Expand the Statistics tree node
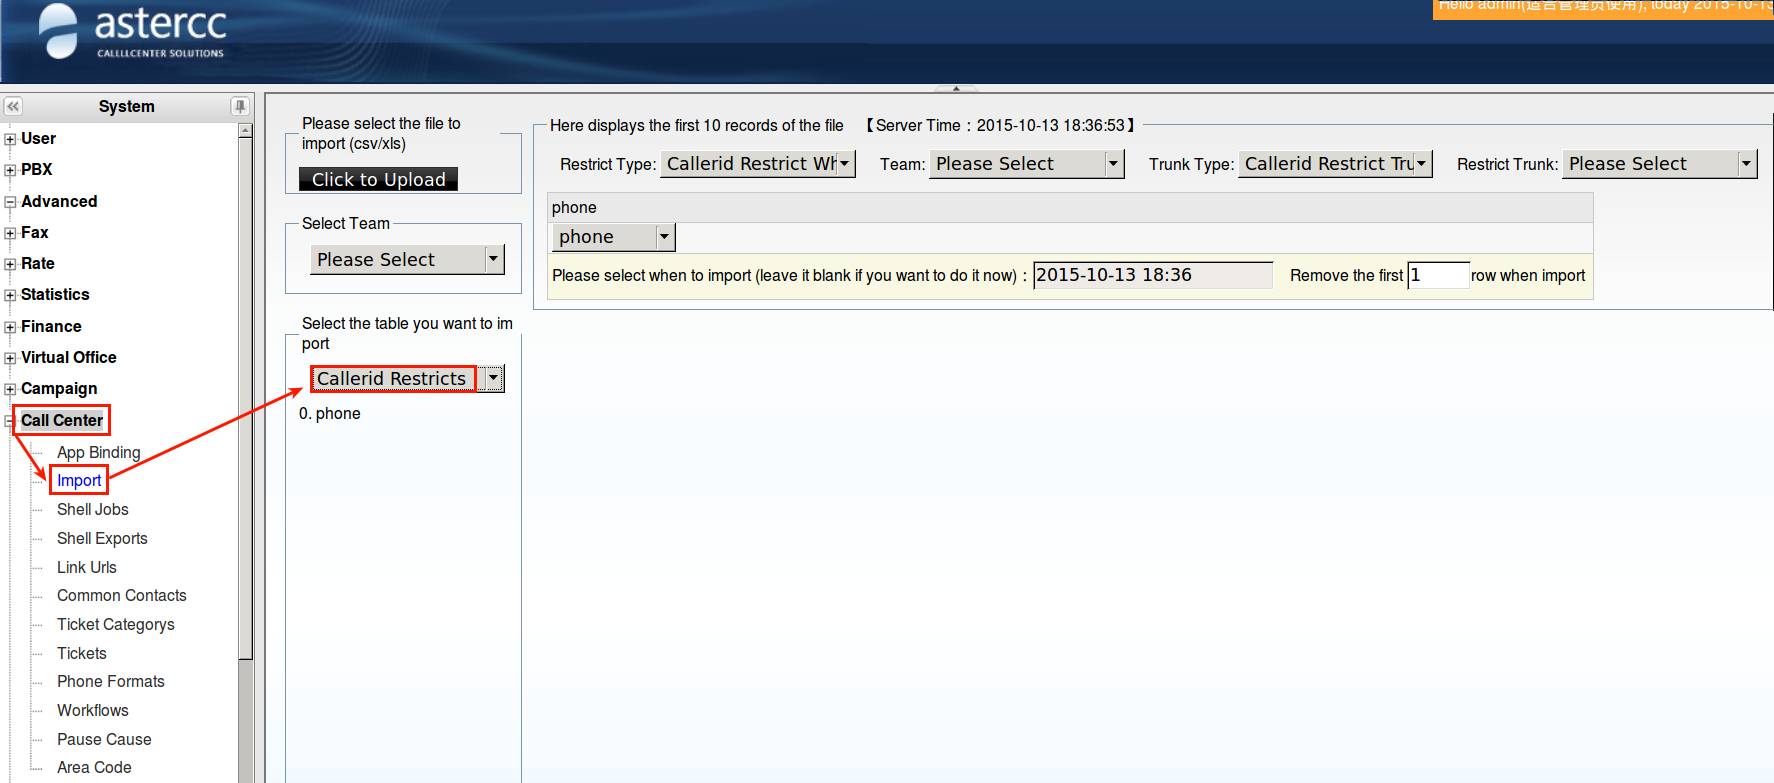Viewport: 1774px width, 783px height. coord(10,295)
